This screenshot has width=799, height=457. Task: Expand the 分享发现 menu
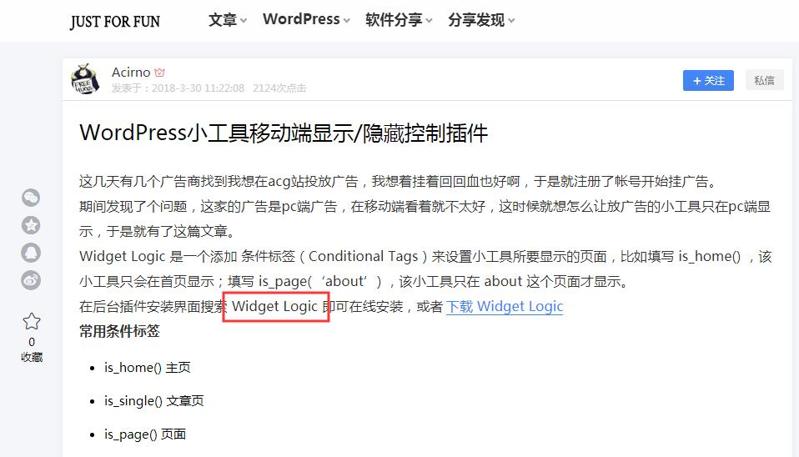pyautogui.click(x=481, y=20)
